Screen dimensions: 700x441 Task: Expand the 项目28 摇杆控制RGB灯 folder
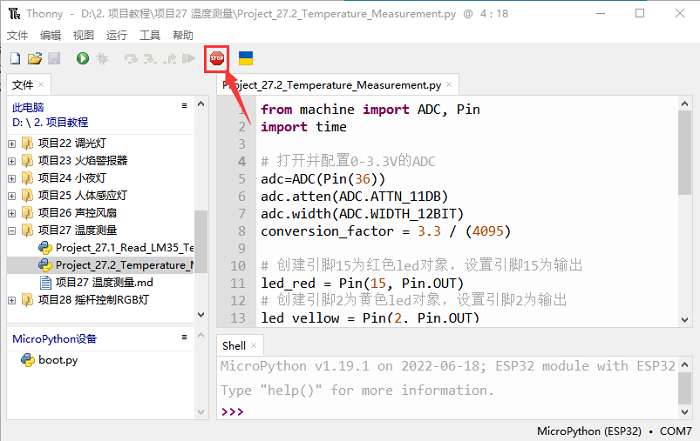12,300
